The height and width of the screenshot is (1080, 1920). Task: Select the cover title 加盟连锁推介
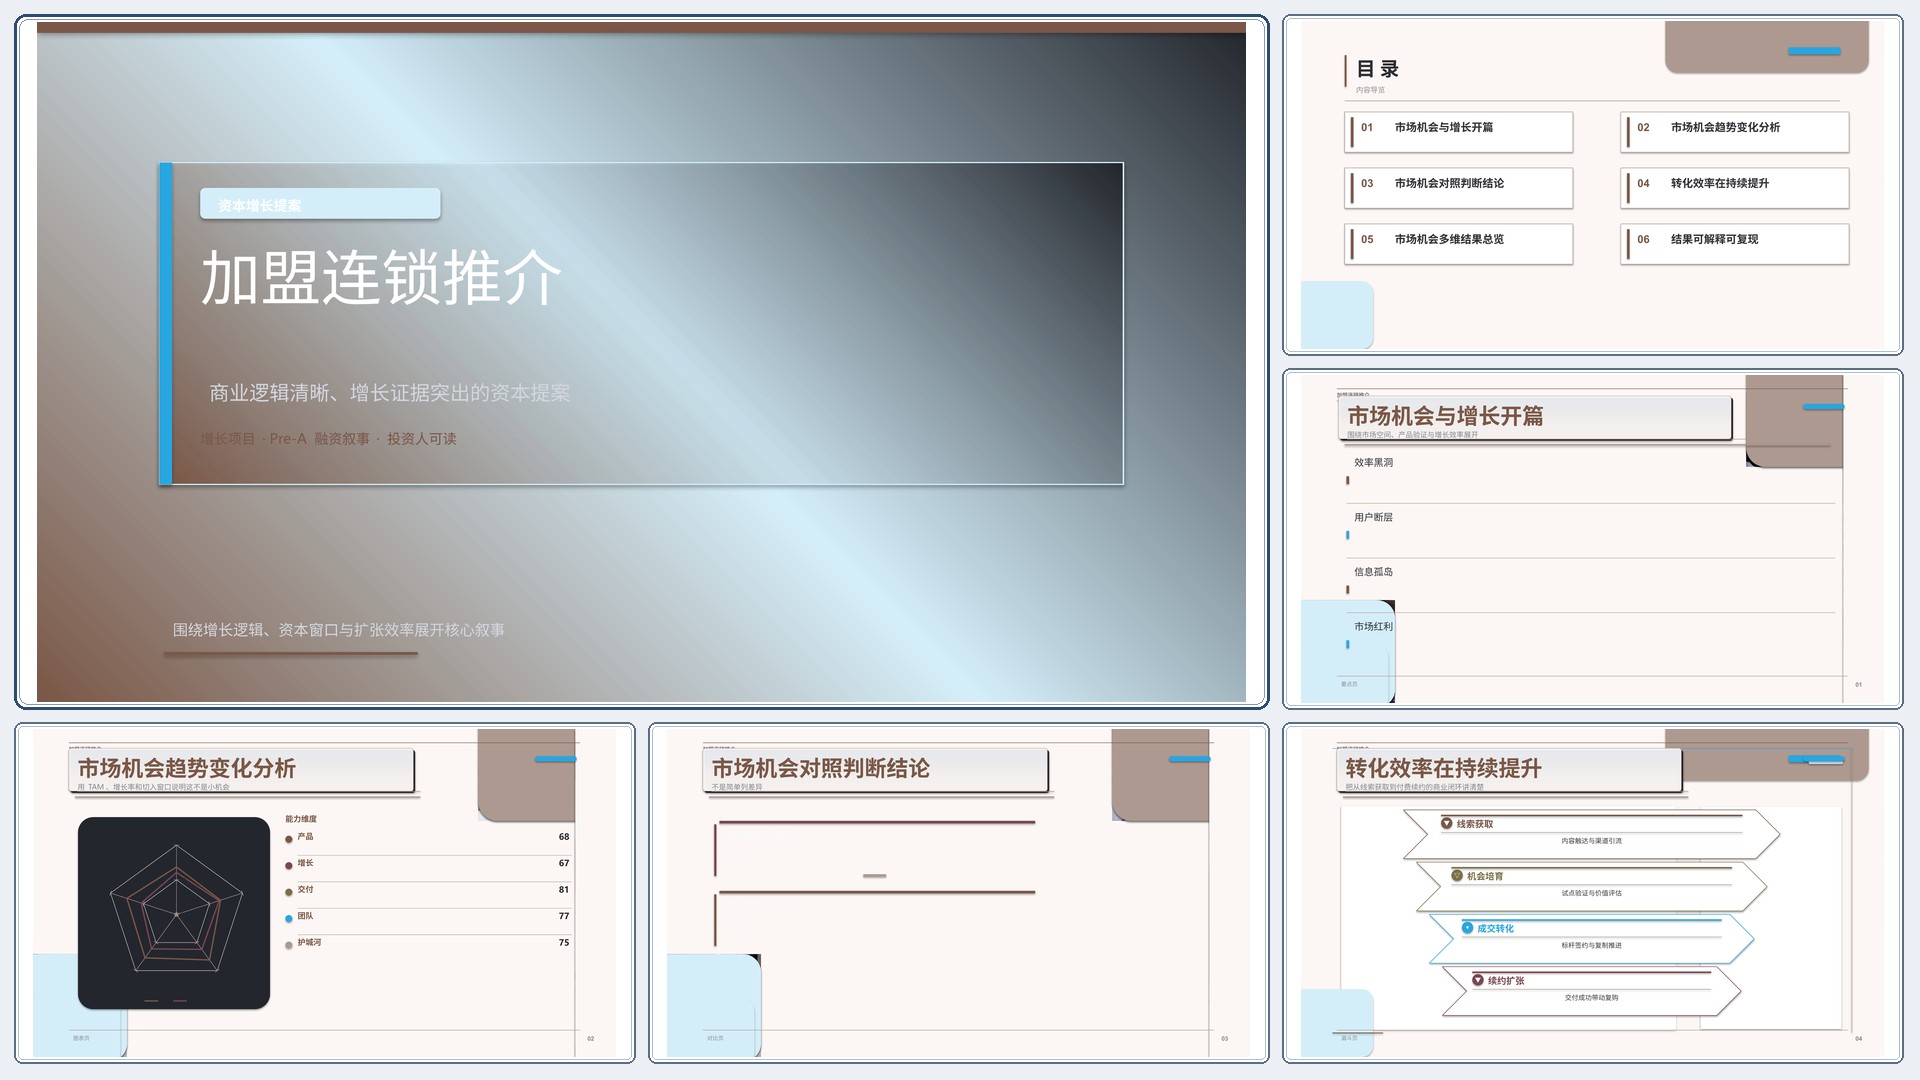point(381,277)
